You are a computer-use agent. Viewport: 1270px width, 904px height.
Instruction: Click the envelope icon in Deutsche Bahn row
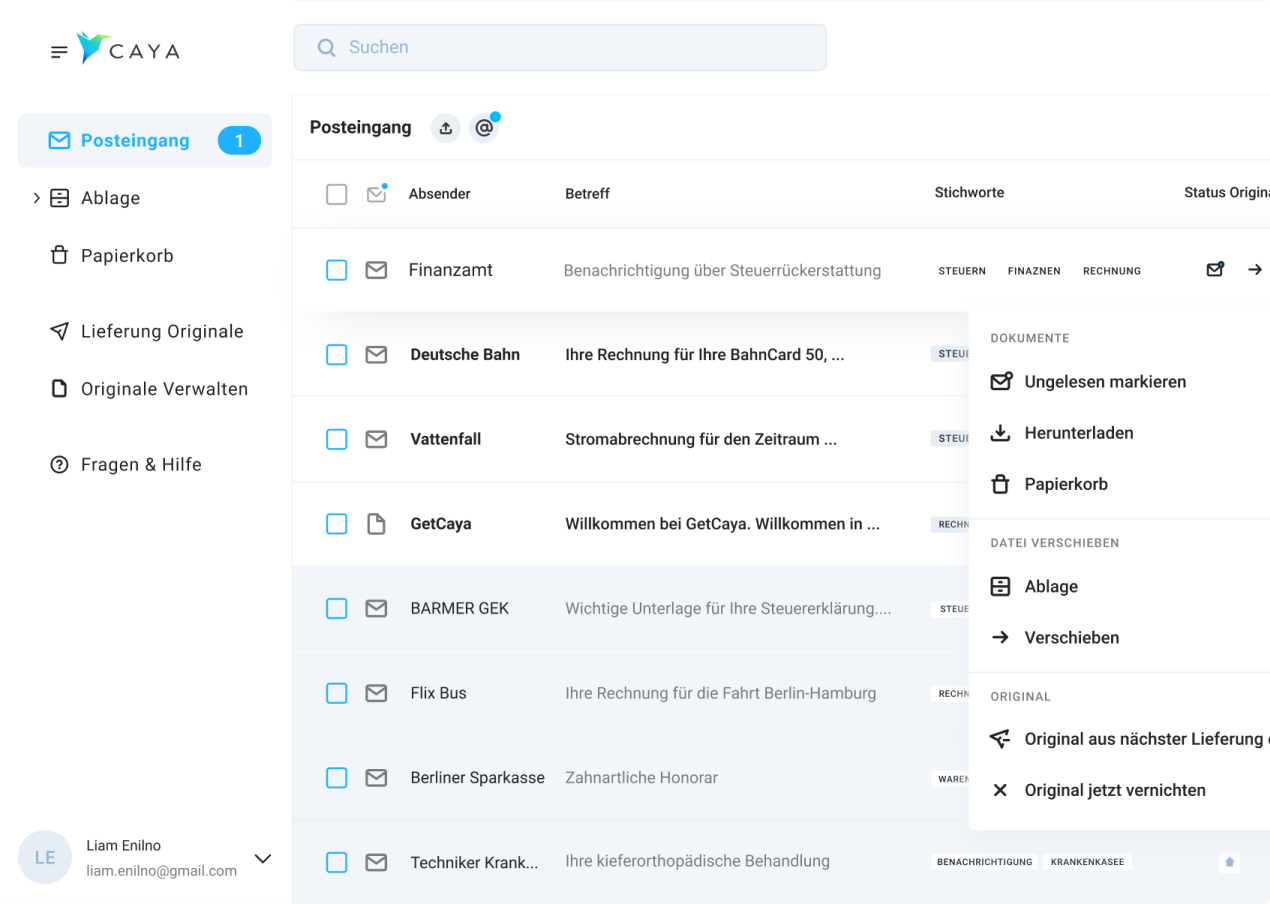tap(376, 355)
